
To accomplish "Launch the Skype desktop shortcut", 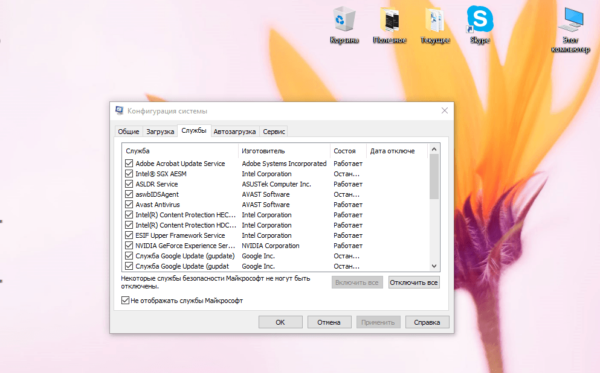I will click(480, 25).
